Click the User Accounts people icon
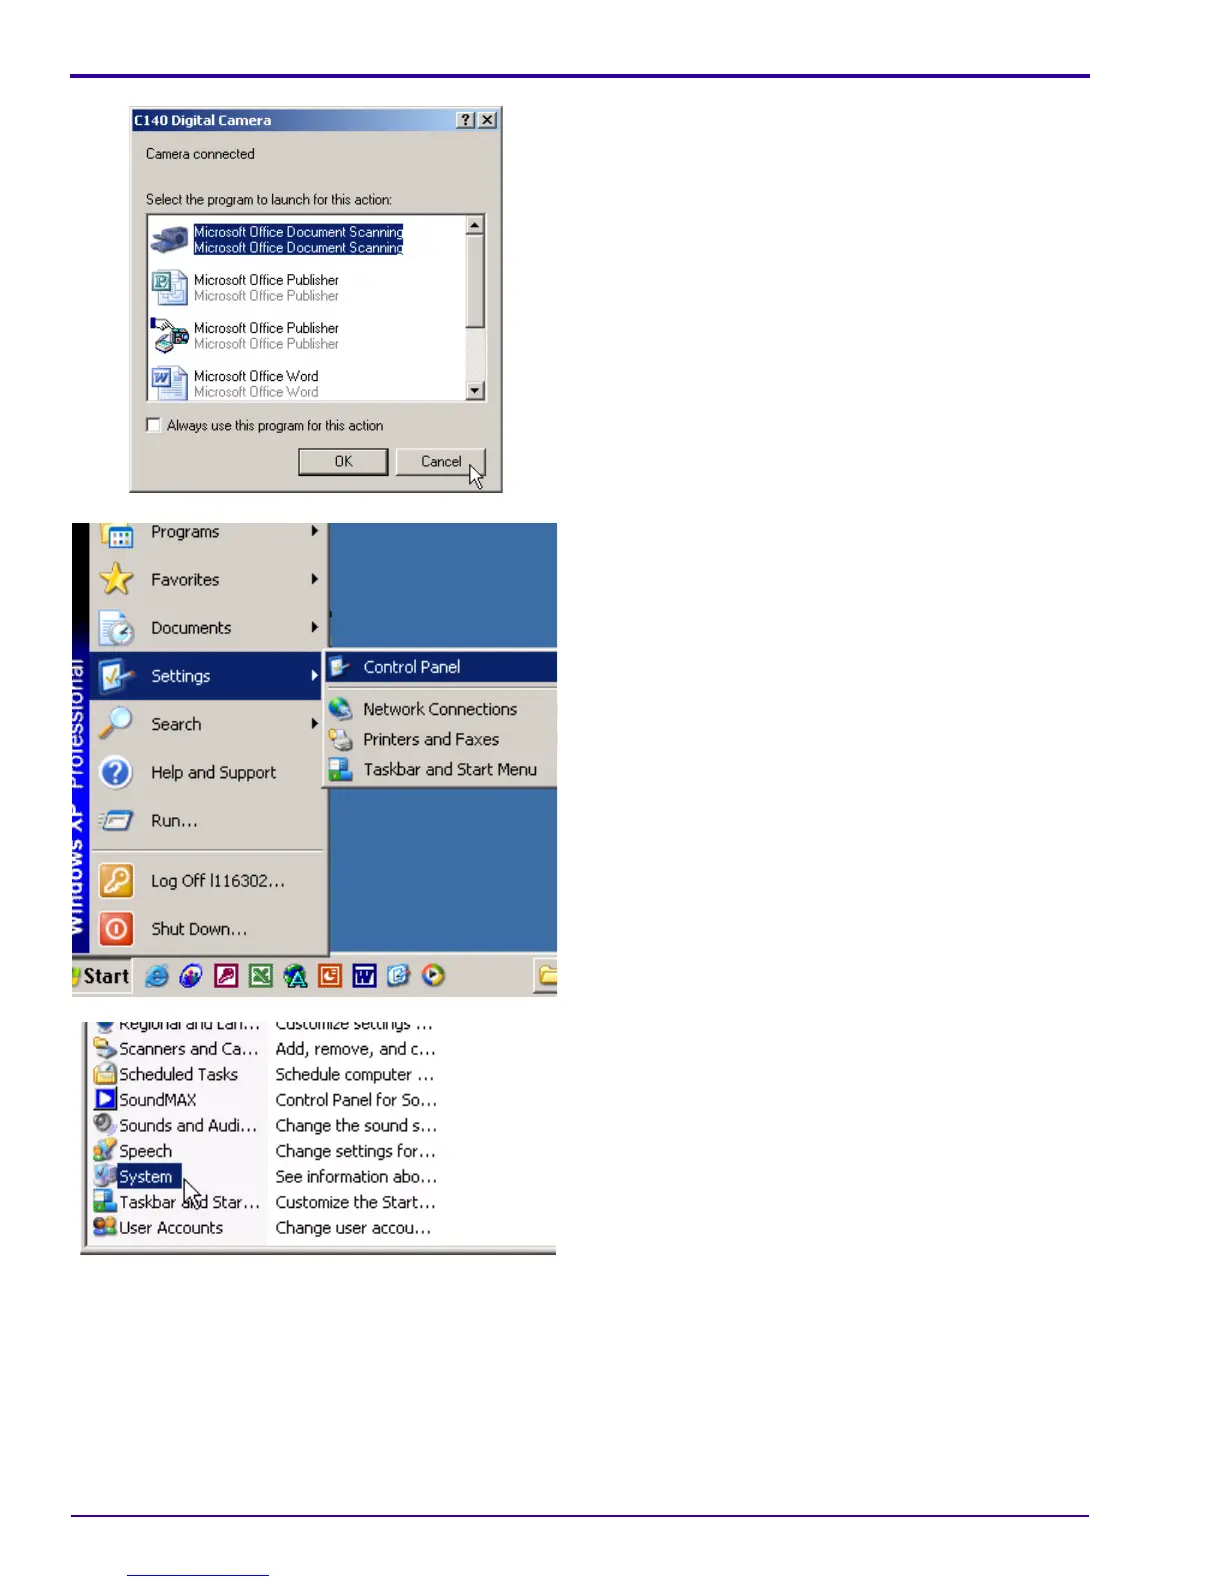 [105, 1227]
